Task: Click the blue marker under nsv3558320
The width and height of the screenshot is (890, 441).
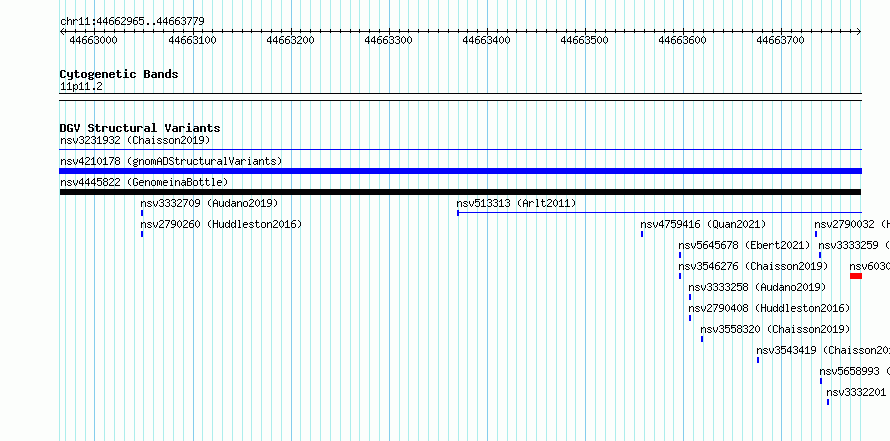Action: point(702,339)
